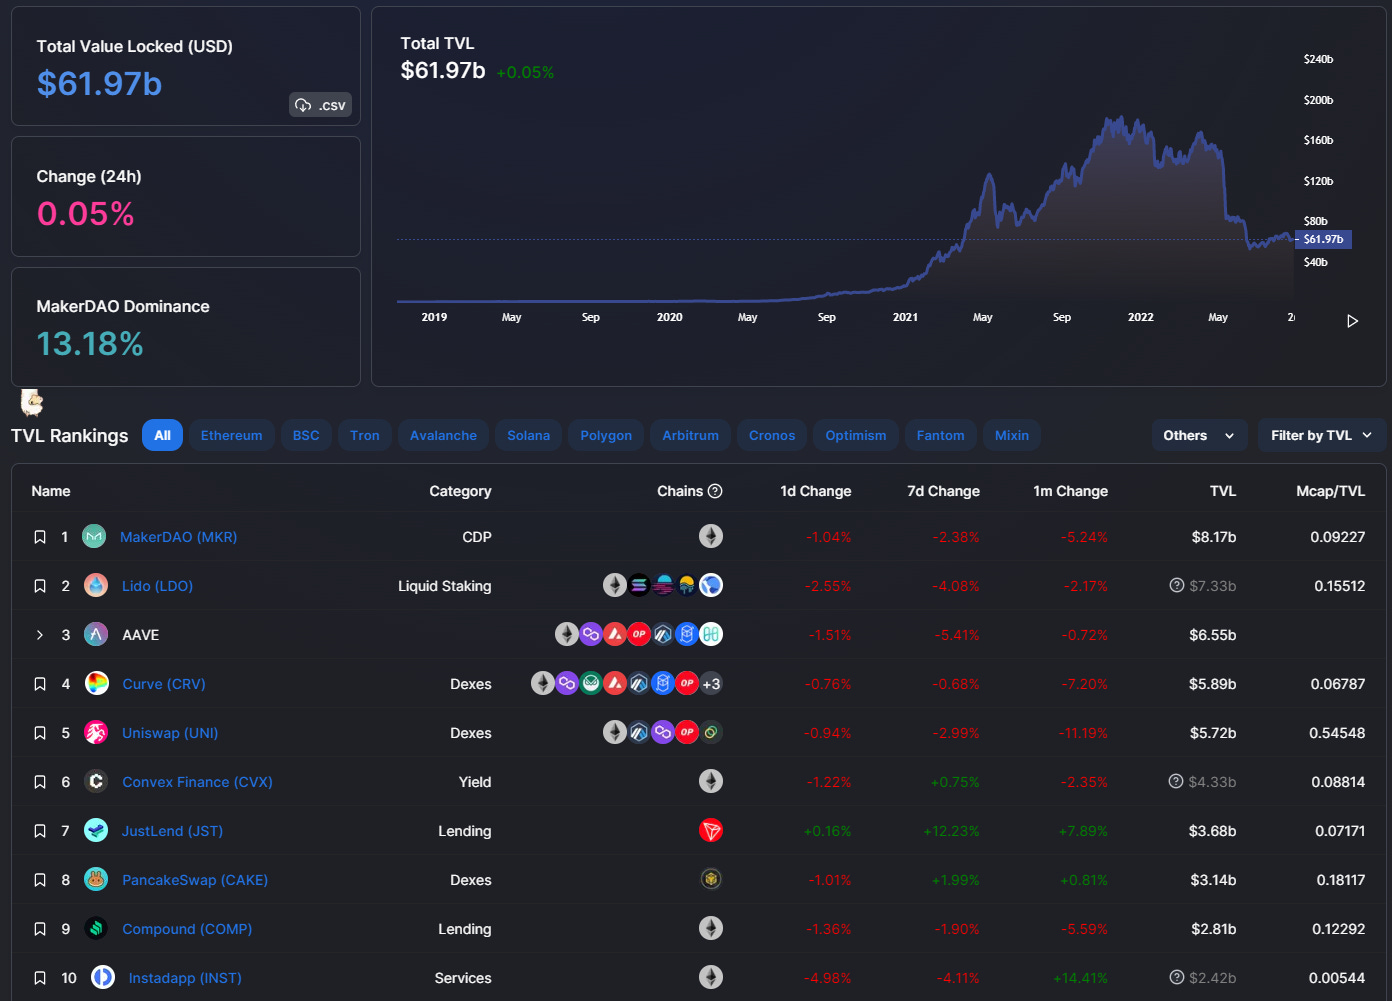The width and height of the screenshot is (1392, 1001).
Task: Filter rankings by Arbitrum
Action: [690, 435]
